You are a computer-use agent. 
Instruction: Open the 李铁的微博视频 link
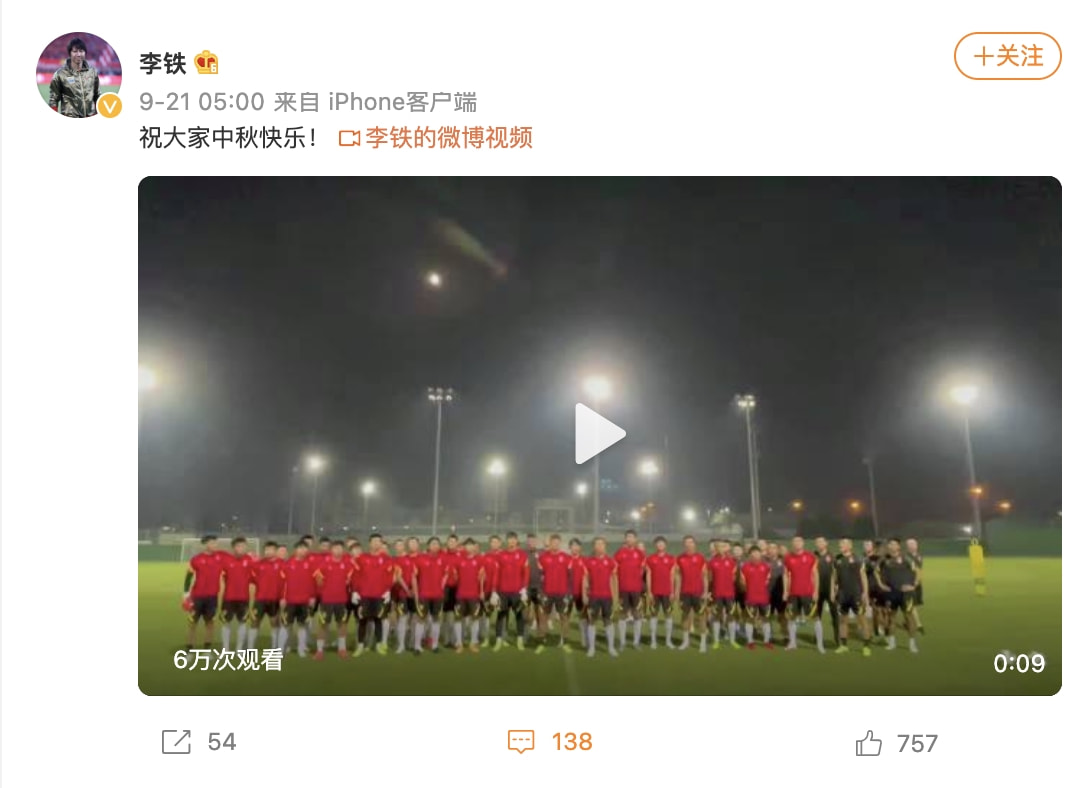tap(449, 137)
